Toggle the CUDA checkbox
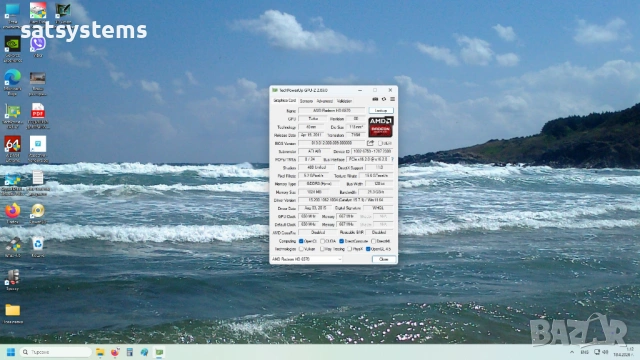Screen dimensions: 640x360 (x=322, y=241)
